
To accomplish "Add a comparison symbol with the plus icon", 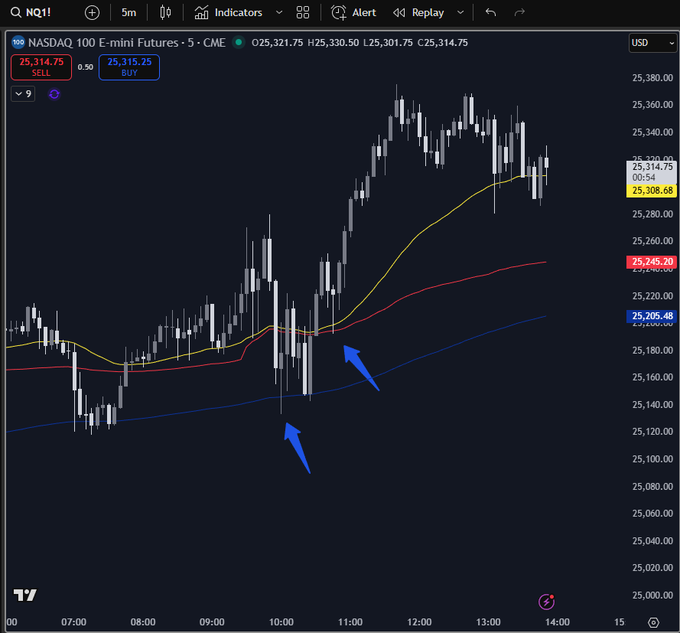I will click(92, 13).
